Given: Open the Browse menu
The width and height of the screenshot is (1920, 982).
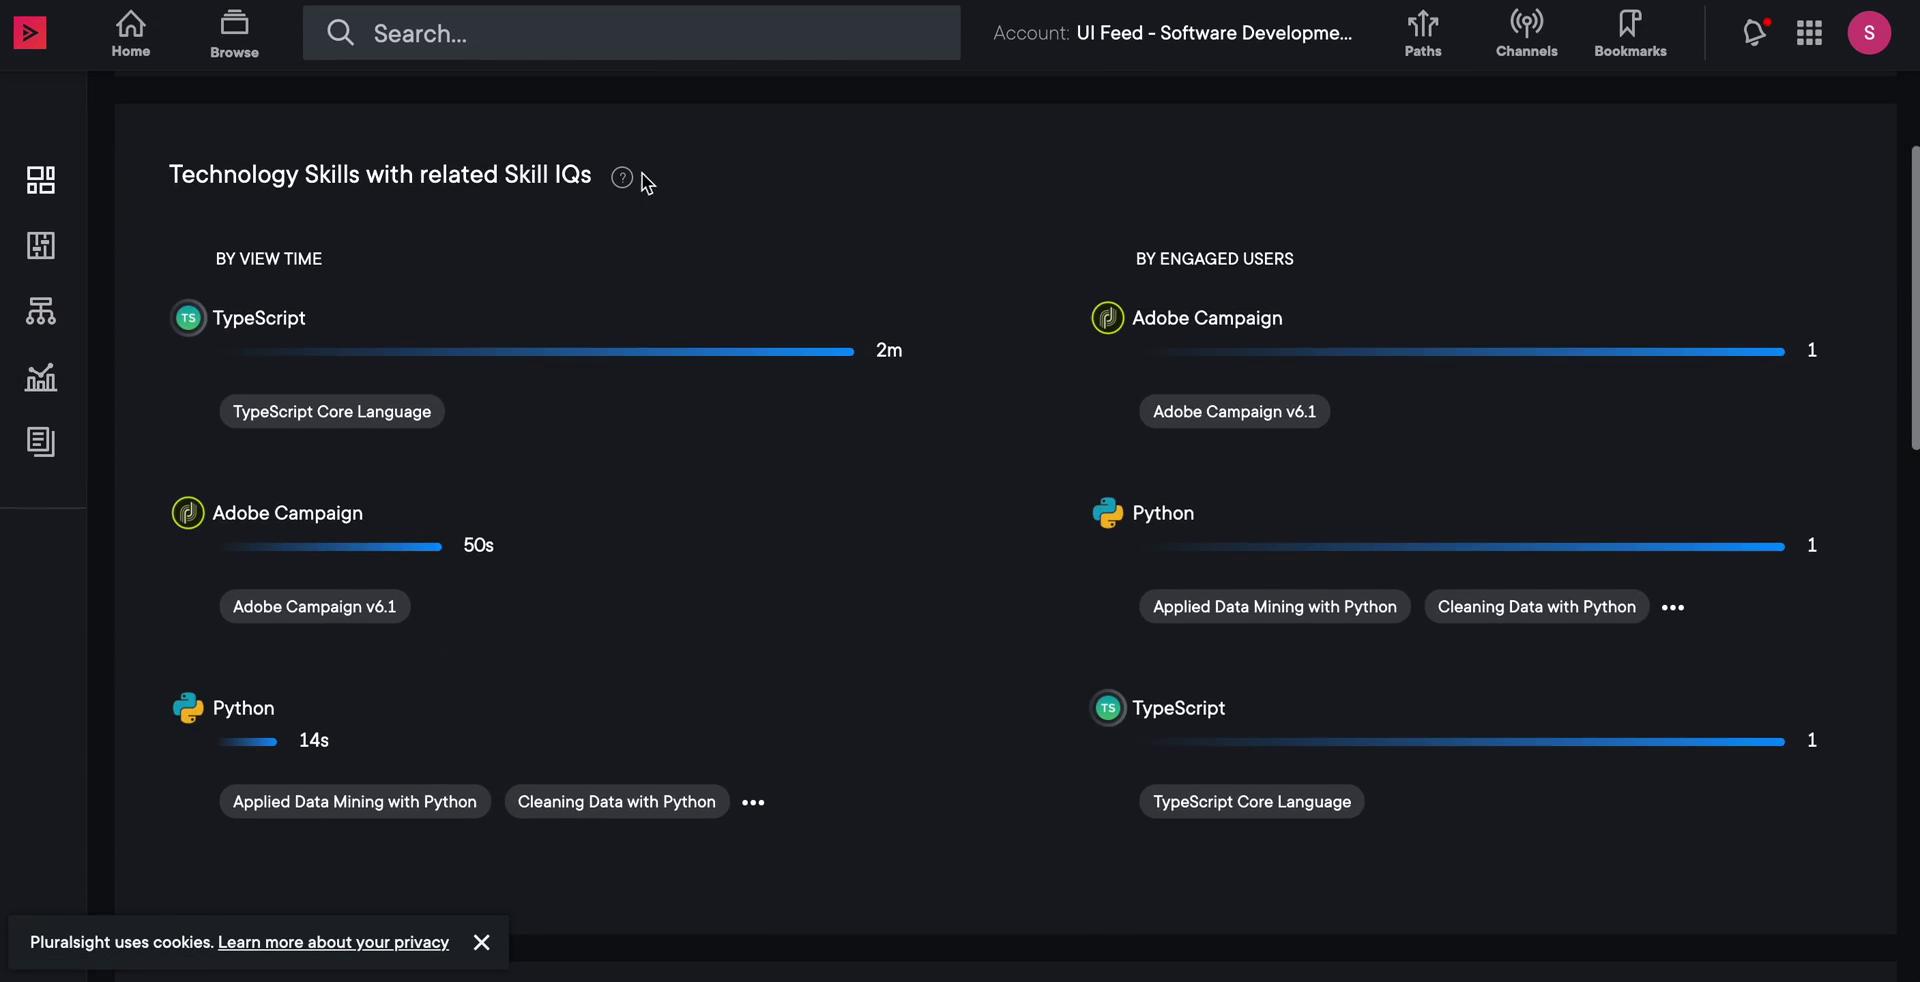Looking at the screenshot, I should [234, 34].
